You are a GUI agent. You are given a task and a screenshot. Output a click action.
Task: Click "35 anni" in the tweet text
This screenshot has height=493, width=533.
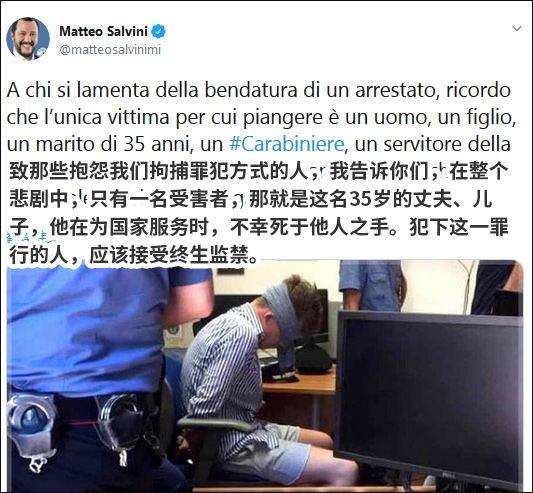[156, 144]
